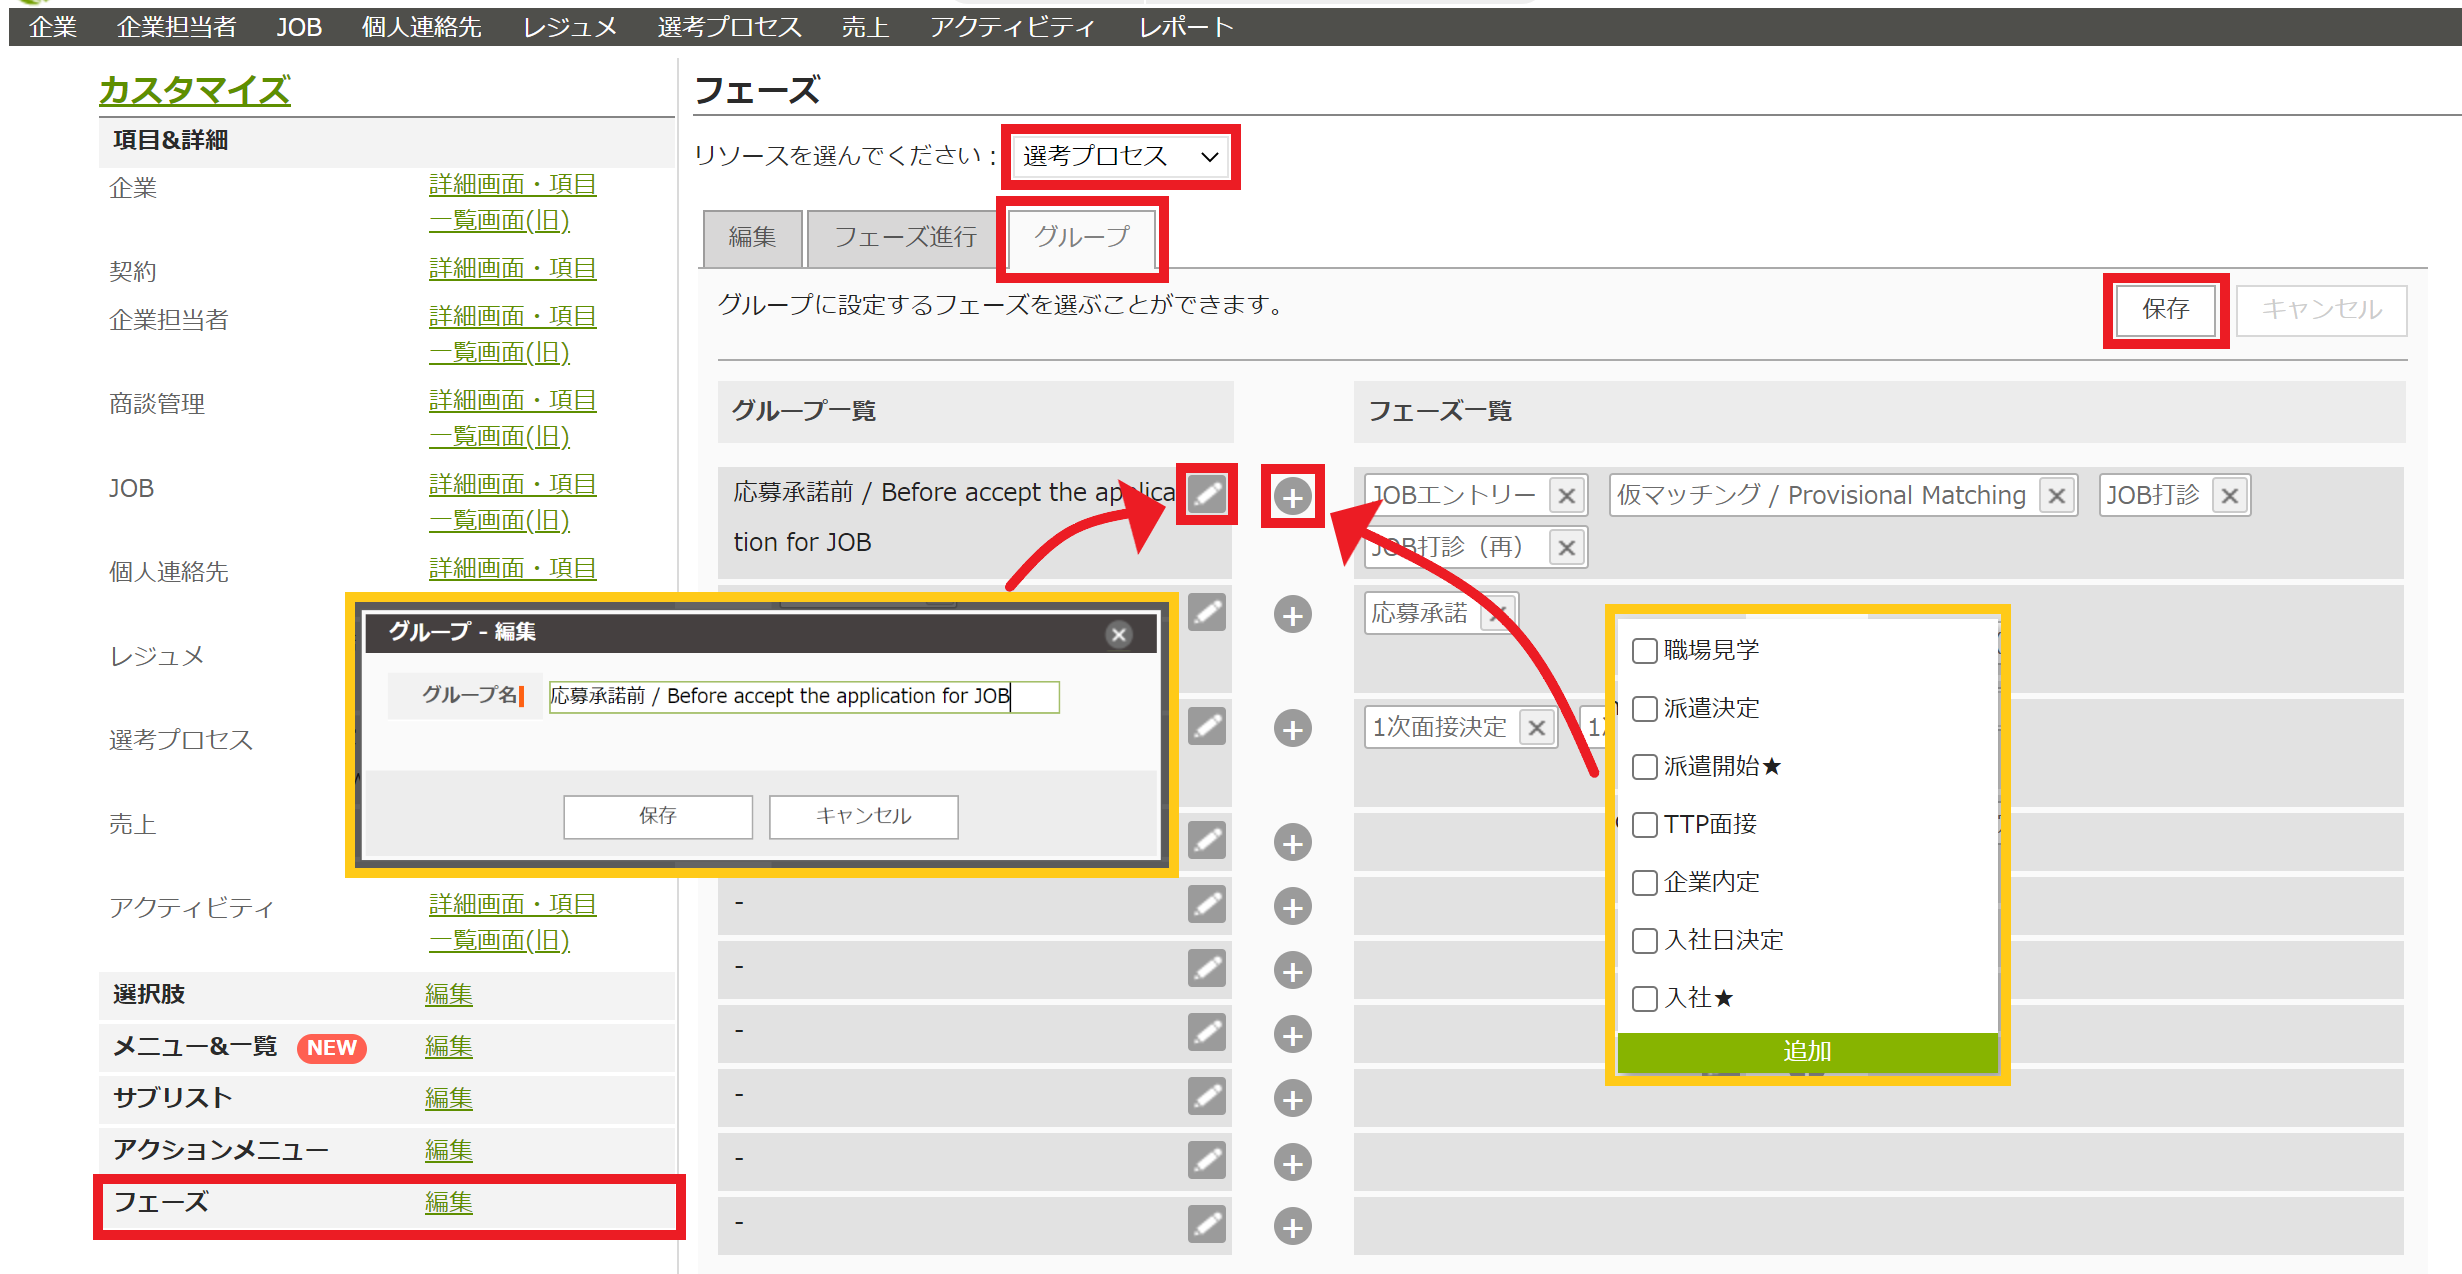Click 保存 button at top right

[x=2165, y=310]
